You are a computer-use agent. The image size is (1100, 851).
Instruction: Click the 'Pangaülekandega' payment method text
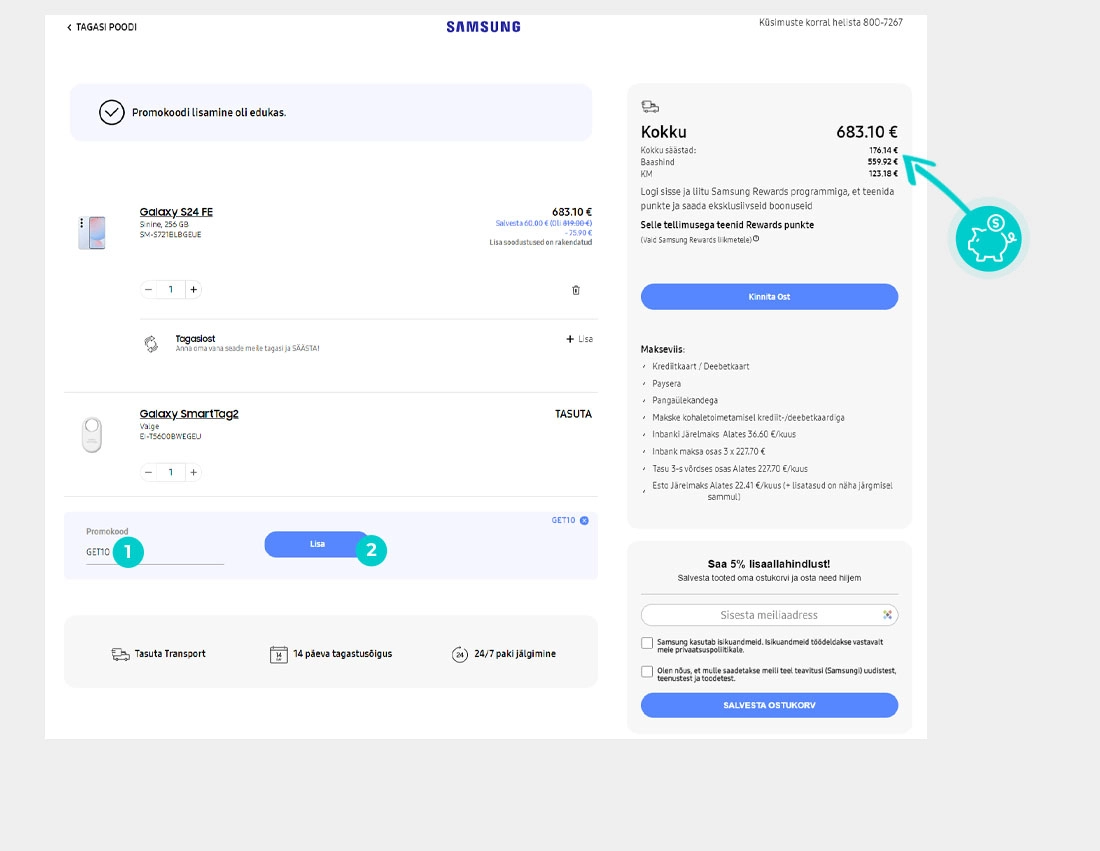[x=685, y=401]
